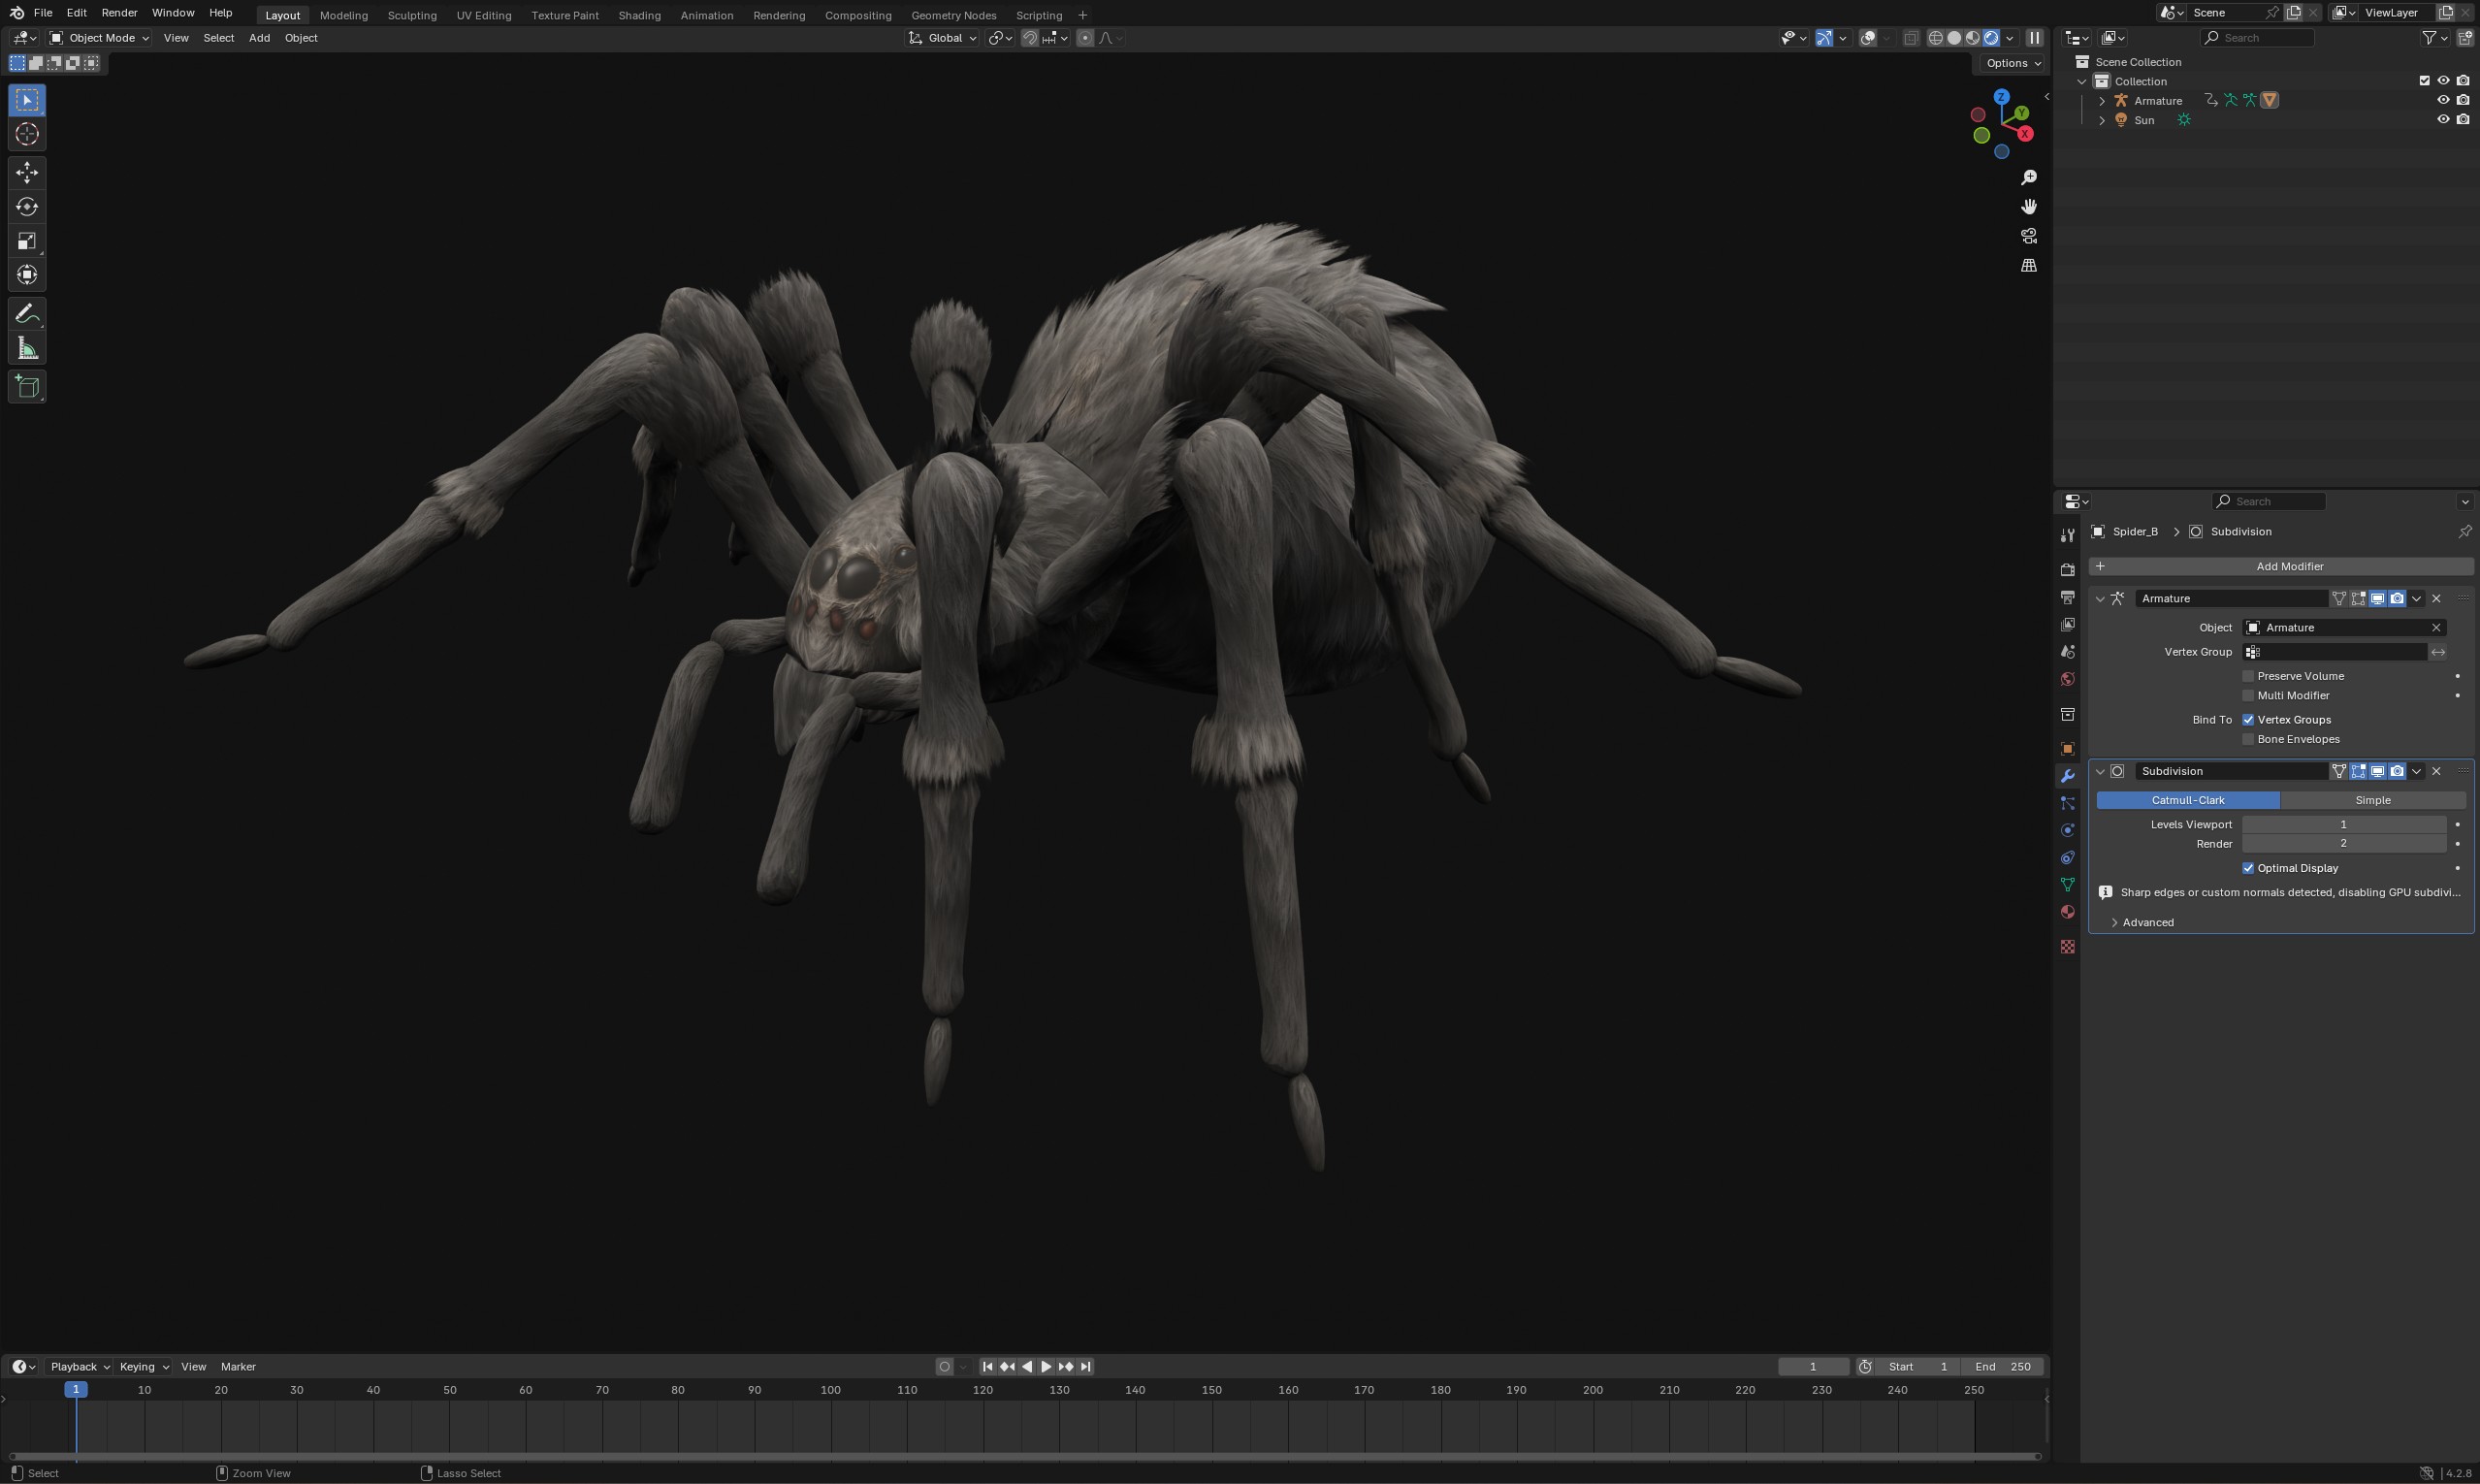Select the Annotate tool
The image size is (2480, 1484).
tap(27, 313)
